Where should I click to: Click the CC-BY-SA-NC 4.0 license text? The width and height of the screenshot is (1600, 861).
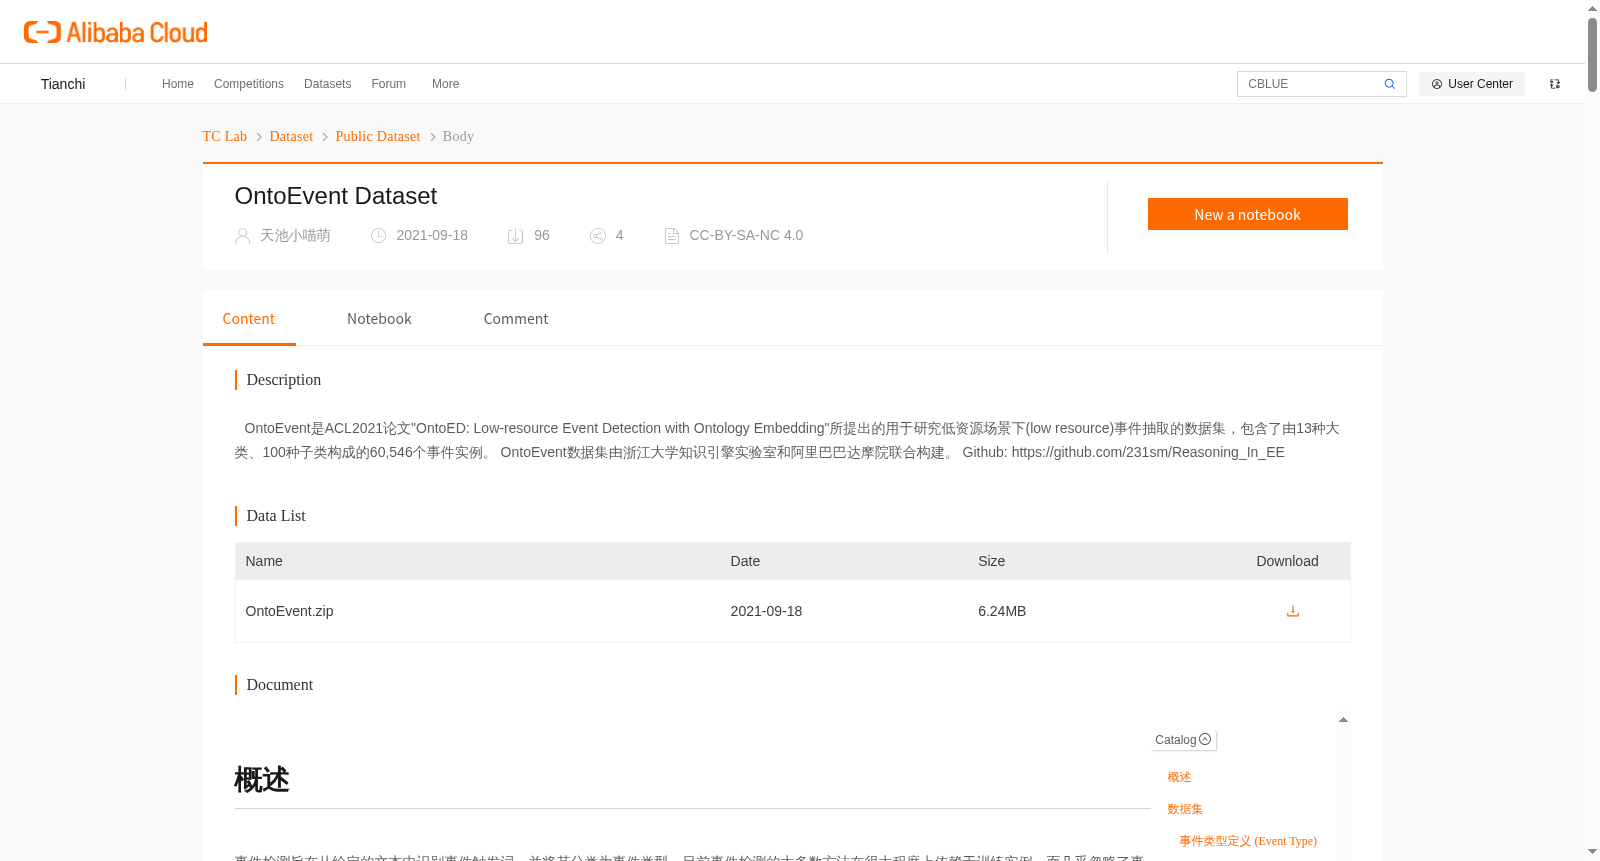click(x=746, y=236)
